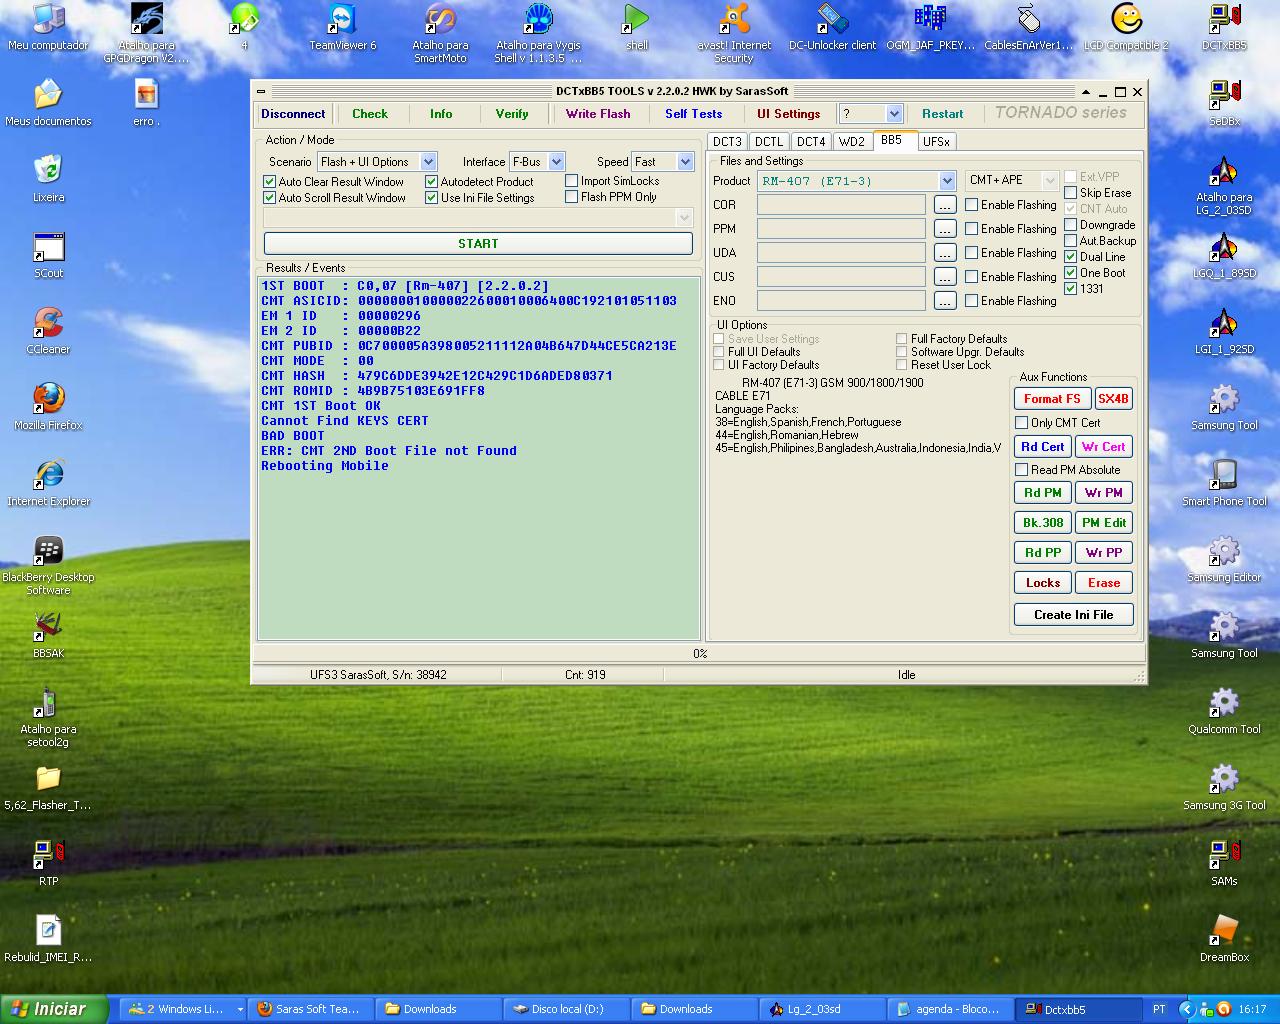This screenshot has height=1024, width=1280.
Task: Click the Disconnect button
Action: [293, 114]
